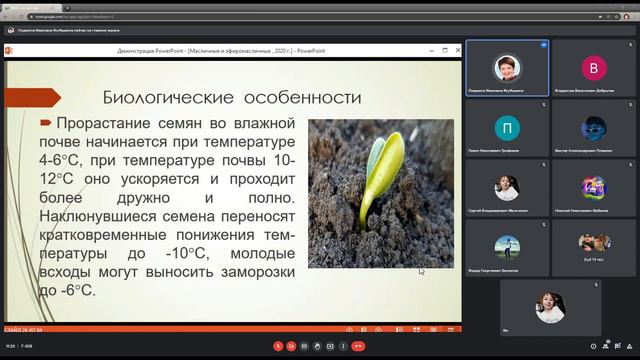Open the chat panel with everyone
Viewport: 640px width, 360px height.
pyautogui.click(x=618, y=346)
